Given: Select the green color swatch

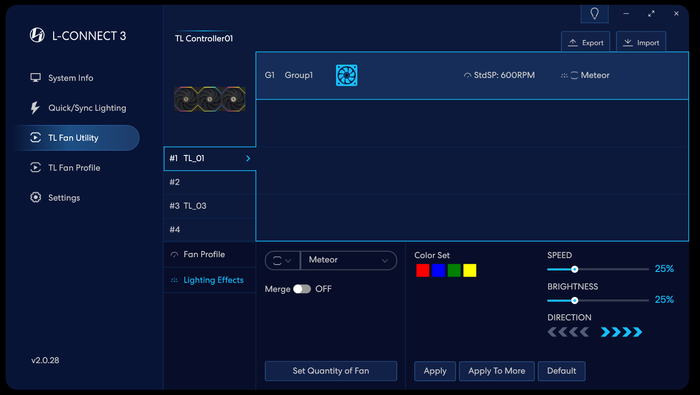Looking at the screenshot, I should coord(454,270).
